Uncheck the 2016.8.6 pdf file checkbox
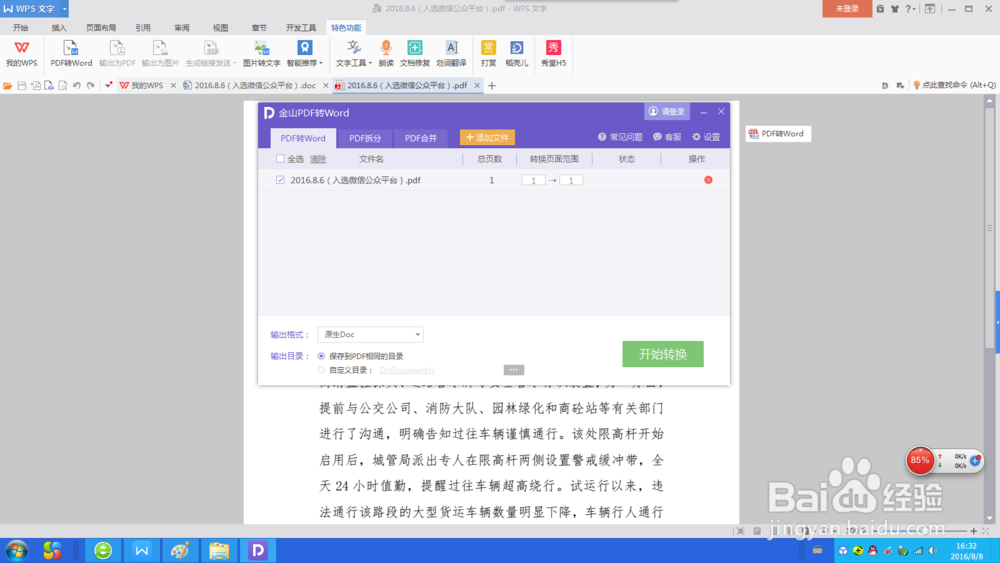 pos(280,180)
